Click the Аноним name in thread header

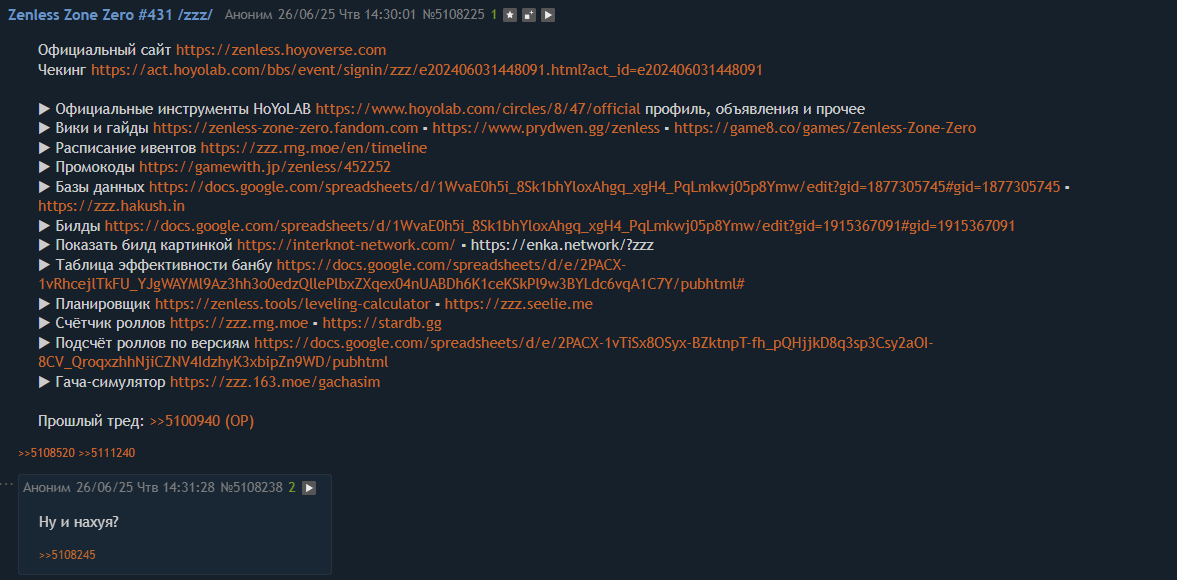(x=247, y=15)
